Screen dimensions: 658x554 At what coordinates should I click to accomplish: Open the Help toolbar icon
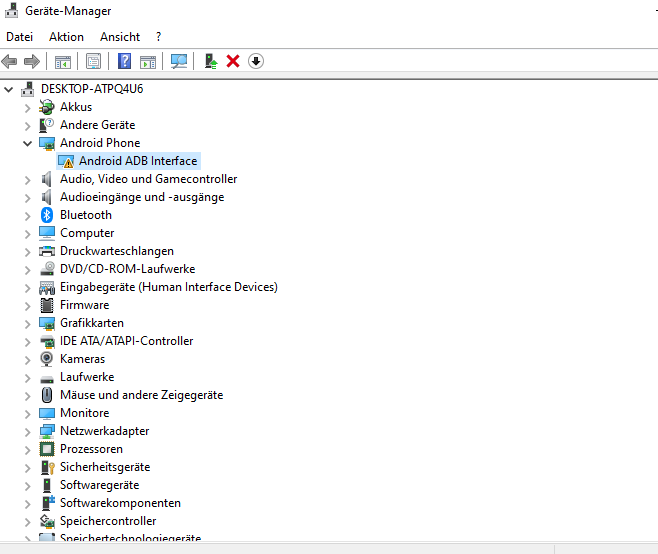[x=124, y=61]
